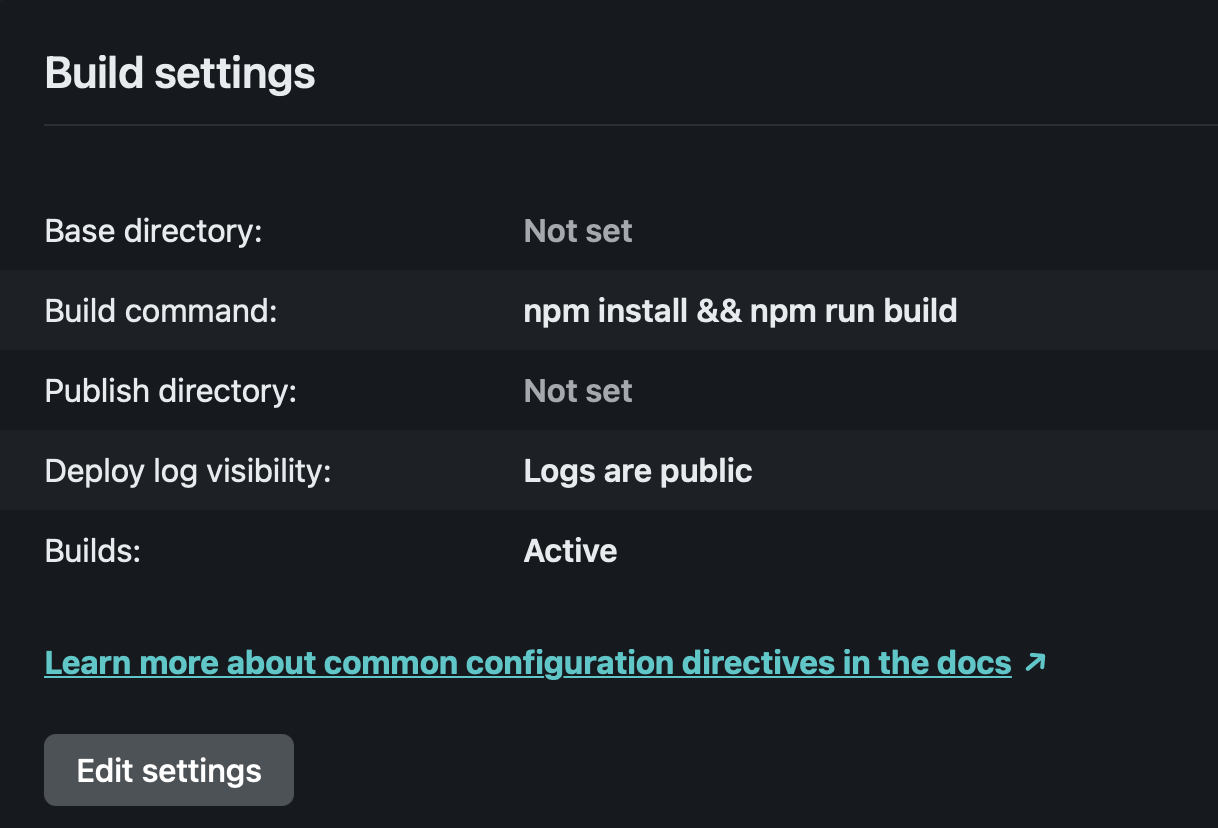Click the "&&" operator in the build command
This screenshot has width=1218, height=828.
click(720, 311)
